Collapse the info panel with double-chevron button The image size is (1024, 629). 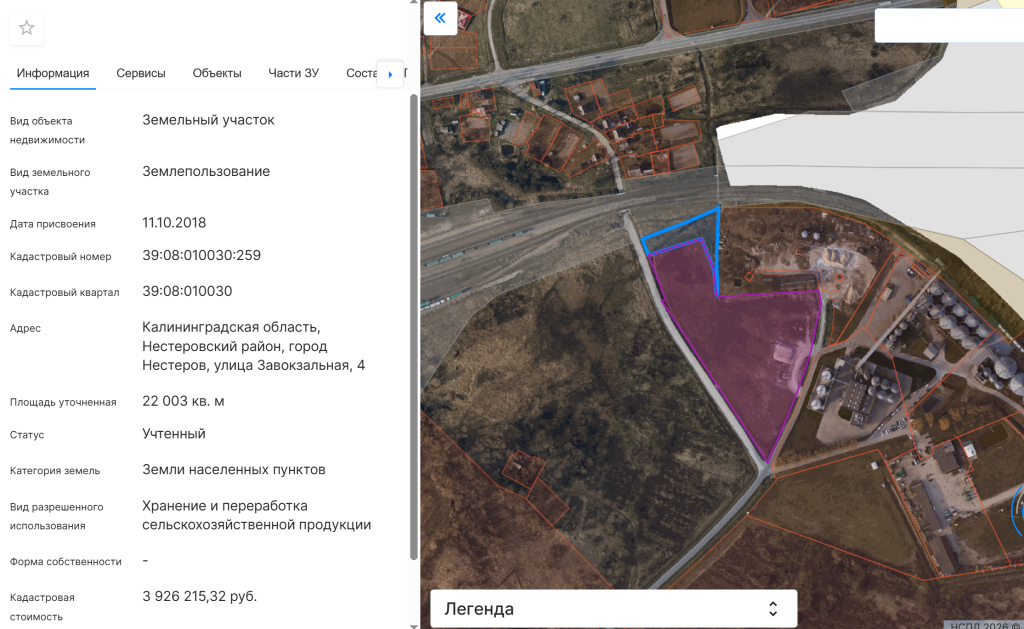440,19
